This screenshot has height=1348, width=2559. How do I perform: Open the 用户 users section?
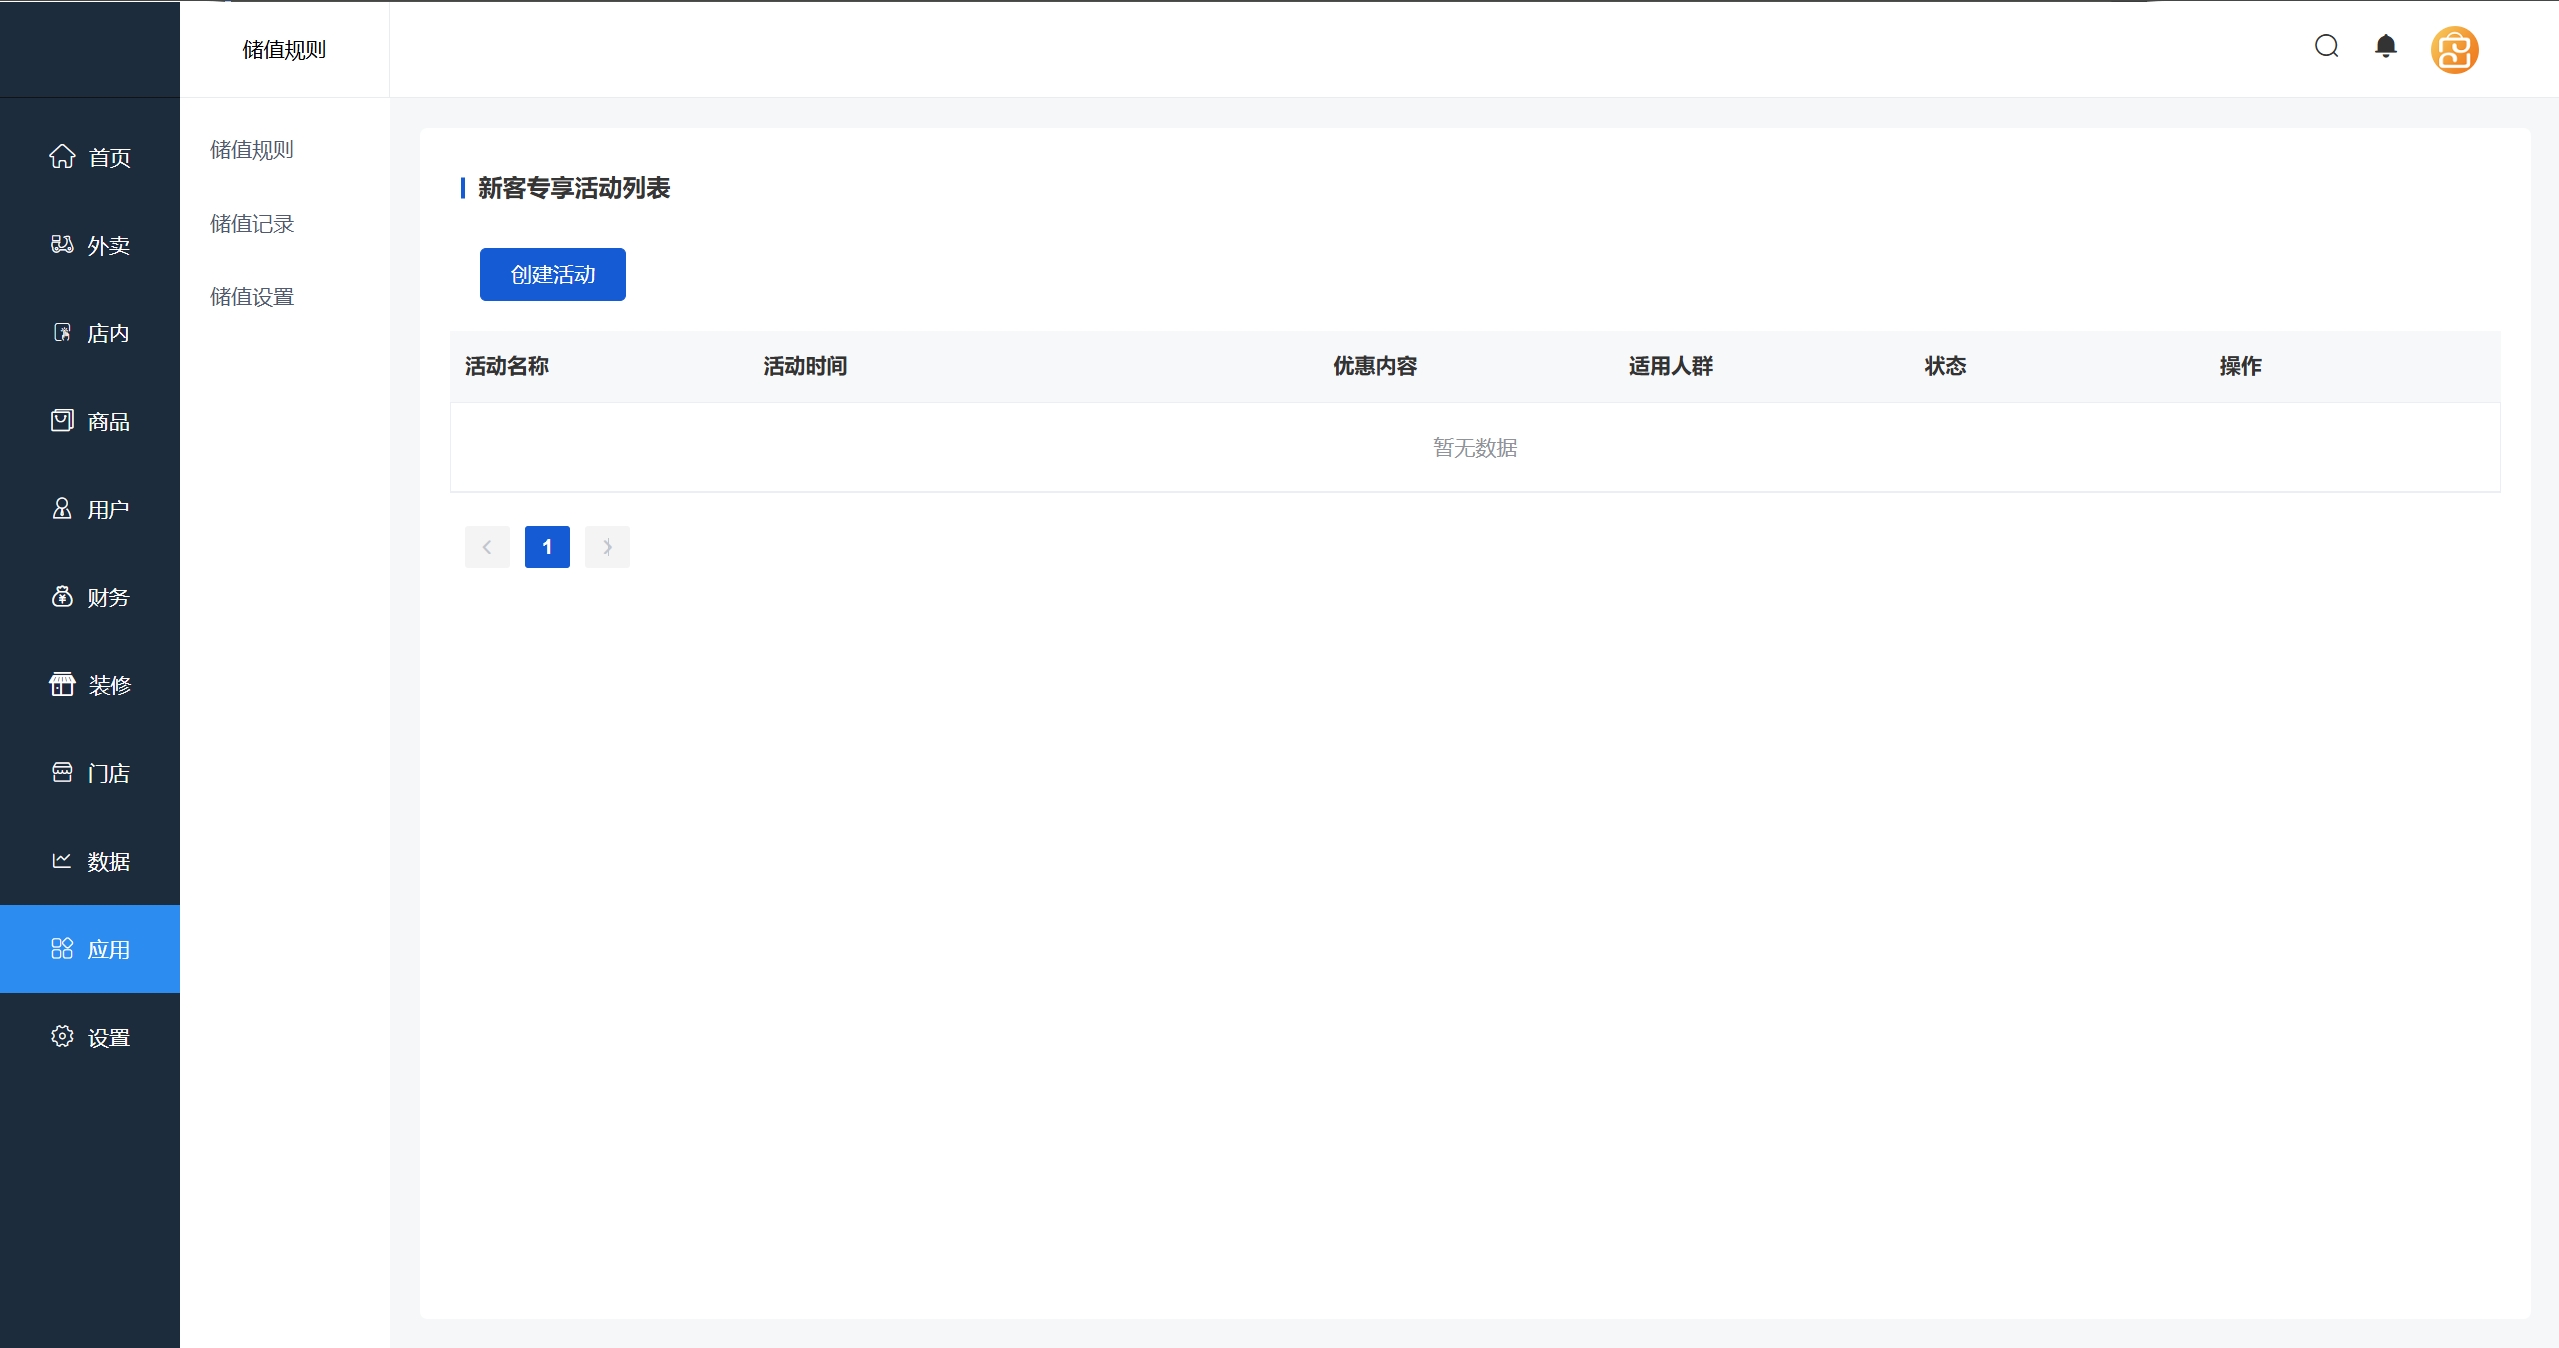(x=90, y=509)
